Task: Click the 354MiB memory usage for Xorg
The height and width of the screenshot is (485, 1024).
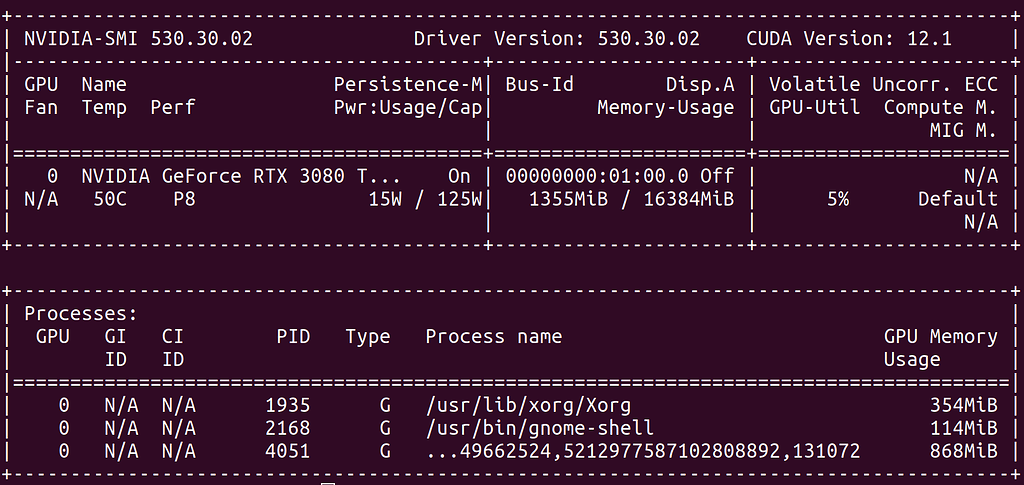Action: [x=963, y=405]
